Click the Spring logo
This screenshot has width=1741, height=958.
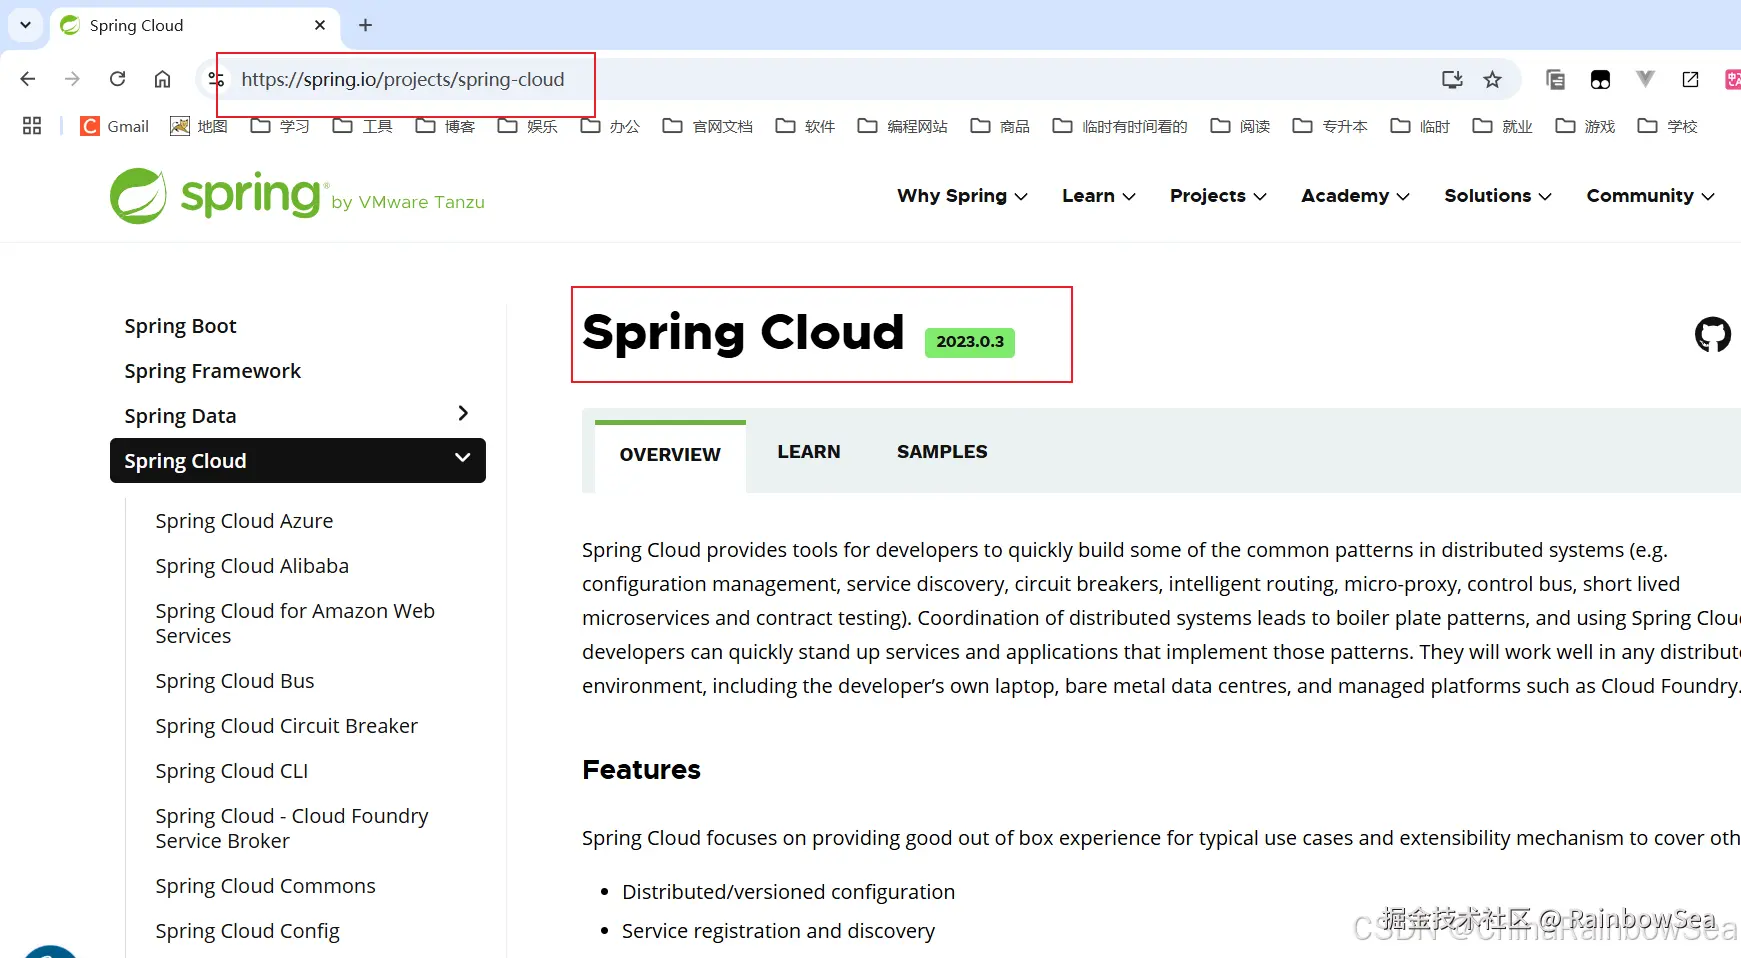click(x=297, y=196)
